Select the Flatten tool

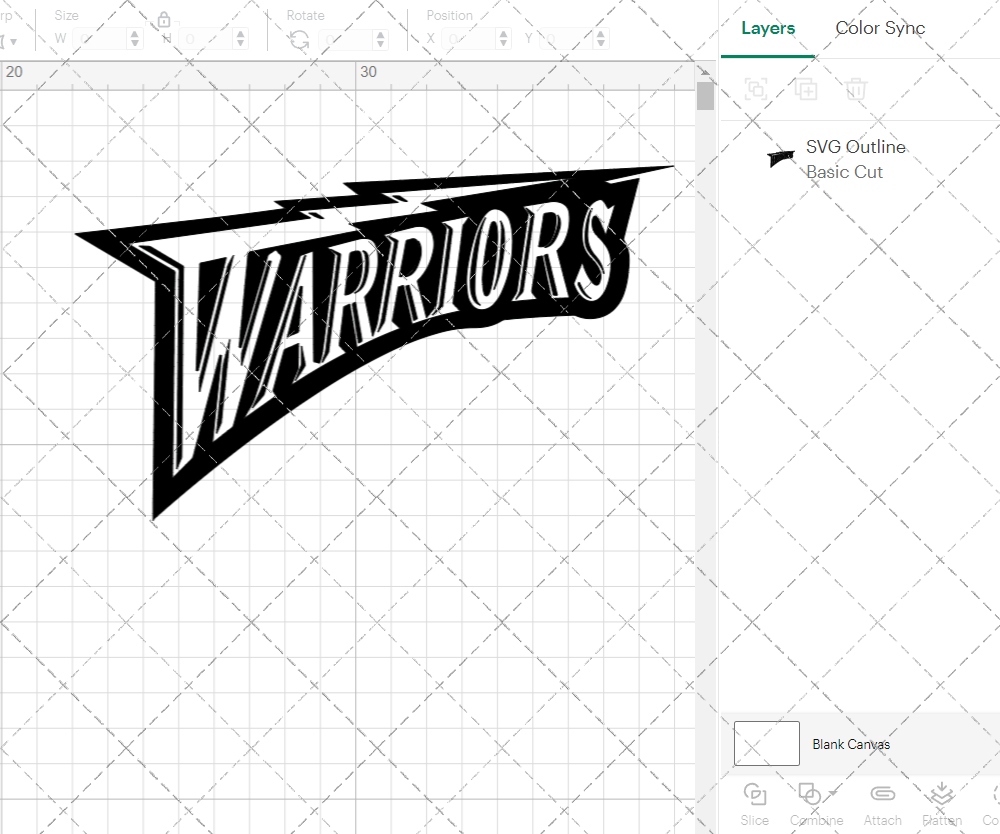pos(941,792)
